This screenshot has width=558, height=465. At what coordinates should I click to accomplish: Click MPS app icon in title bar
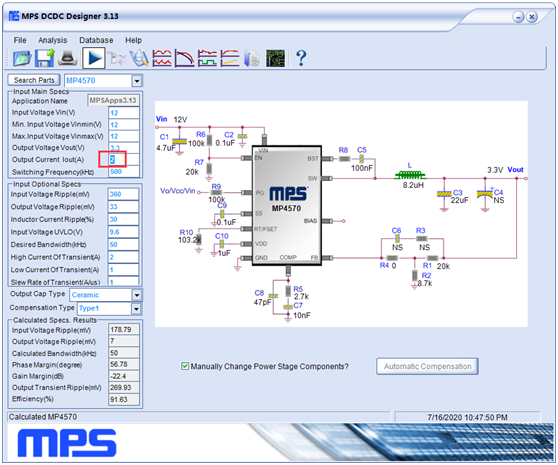click(x=14, y=16)
